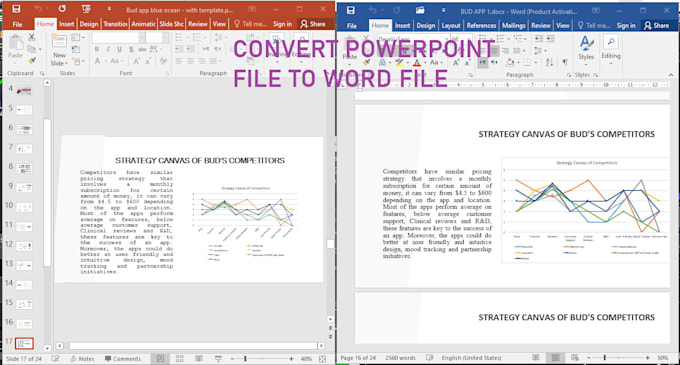The width and height of the screenshot is (680, 365).
Task: Click Share in PowerPoint
Action: [313, 24]
